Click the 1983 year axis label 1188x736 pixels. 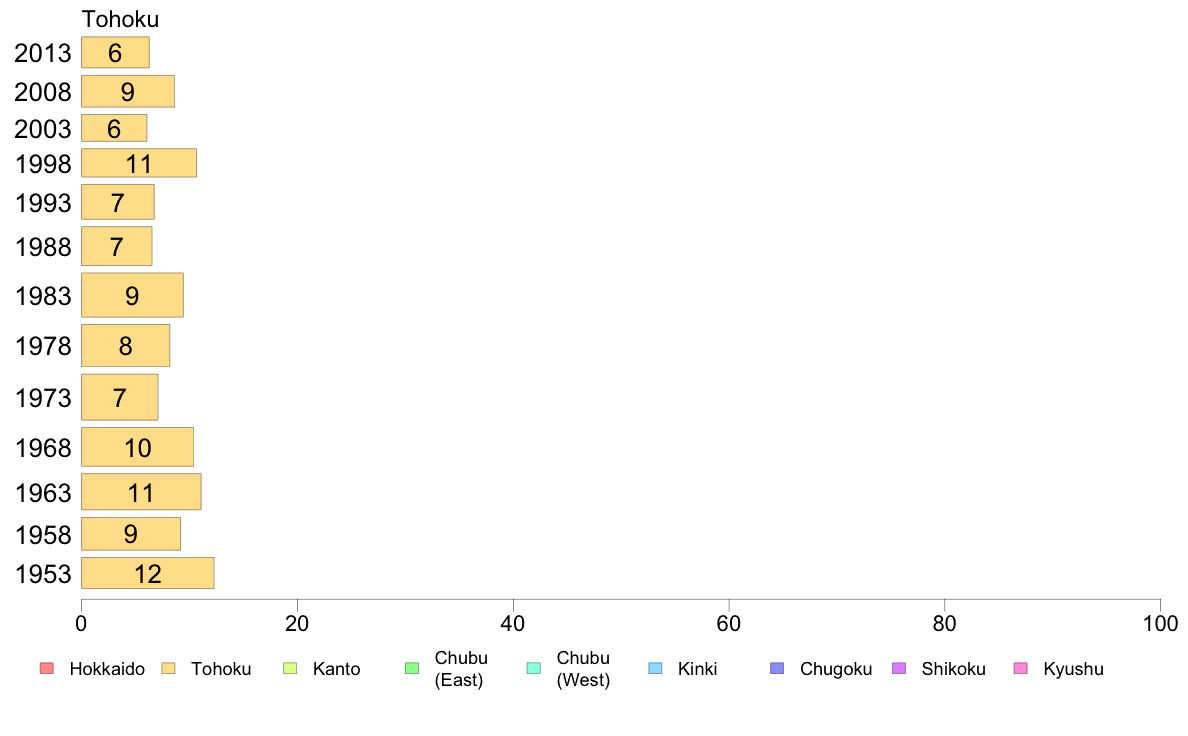tap(43, 296)
